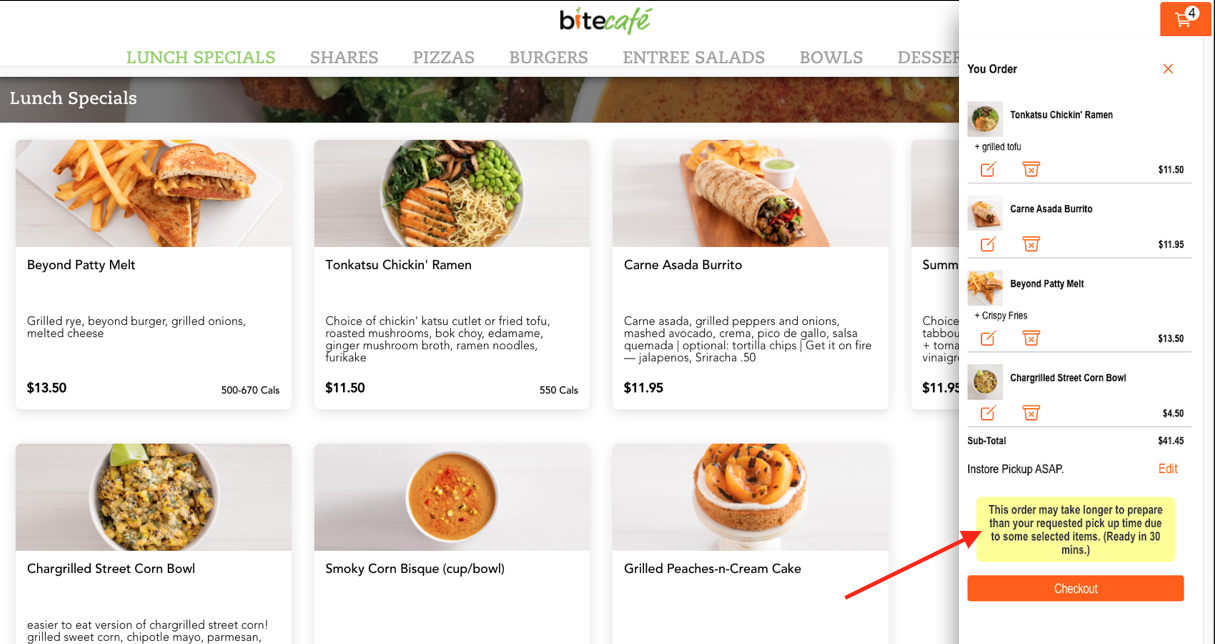Edit the Carne Asada Burrito cart item

click(988, 244)
